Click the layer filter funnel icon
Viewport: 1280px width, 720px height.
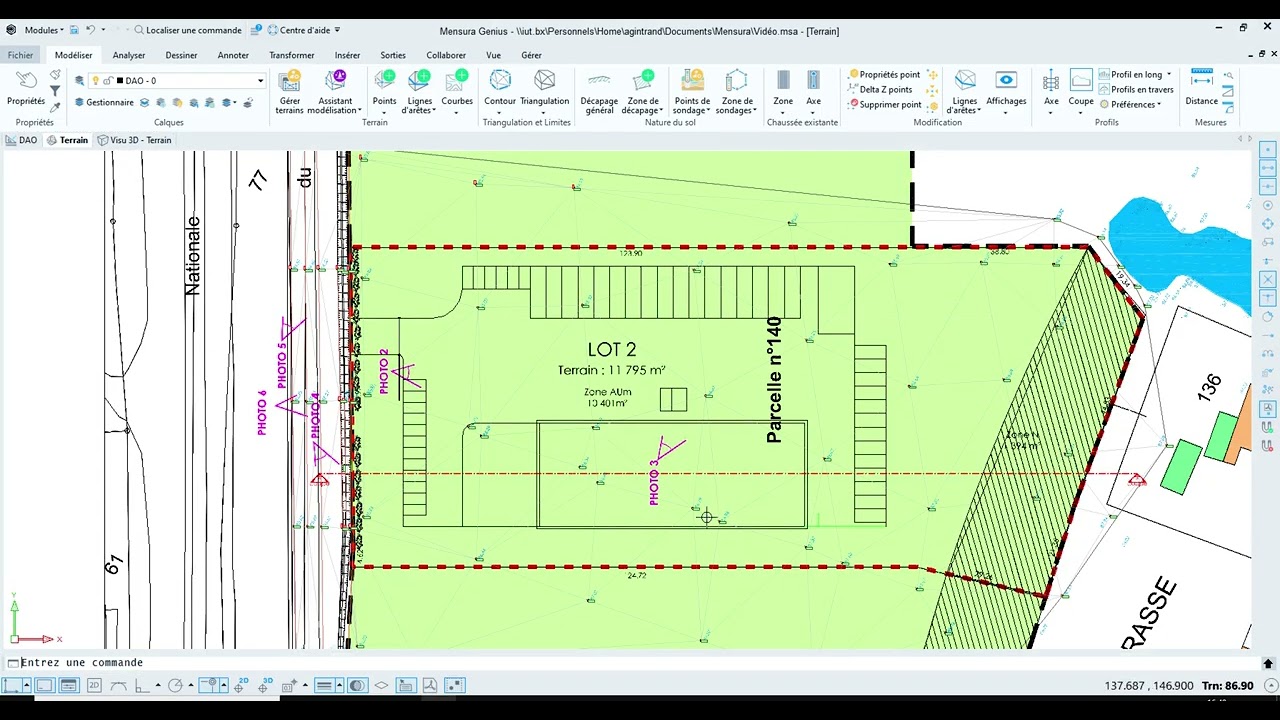click(x=55, y=91)
